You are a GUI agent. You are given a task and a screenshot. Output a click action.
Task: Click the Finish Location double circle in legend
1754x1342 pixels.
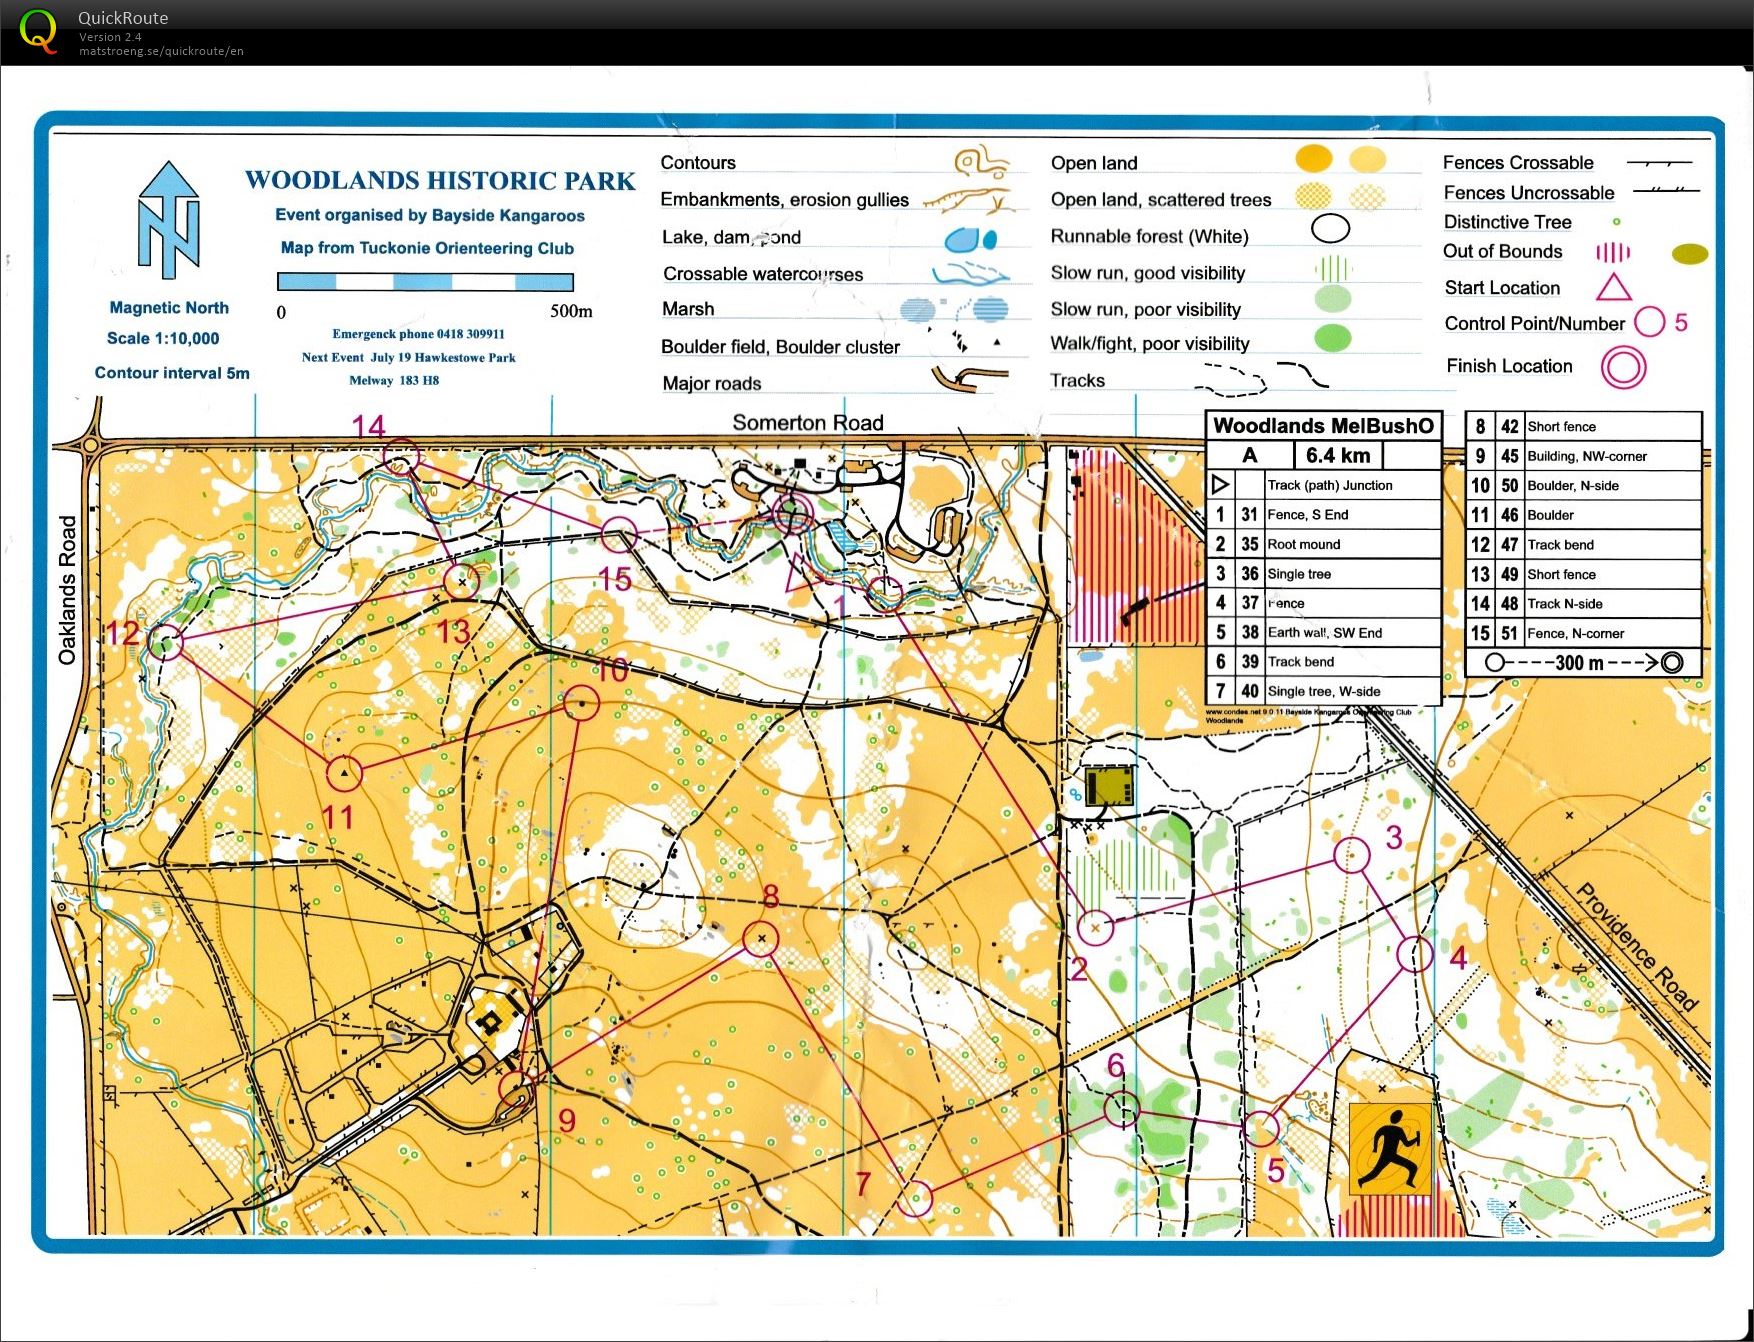coord(1622,367)
